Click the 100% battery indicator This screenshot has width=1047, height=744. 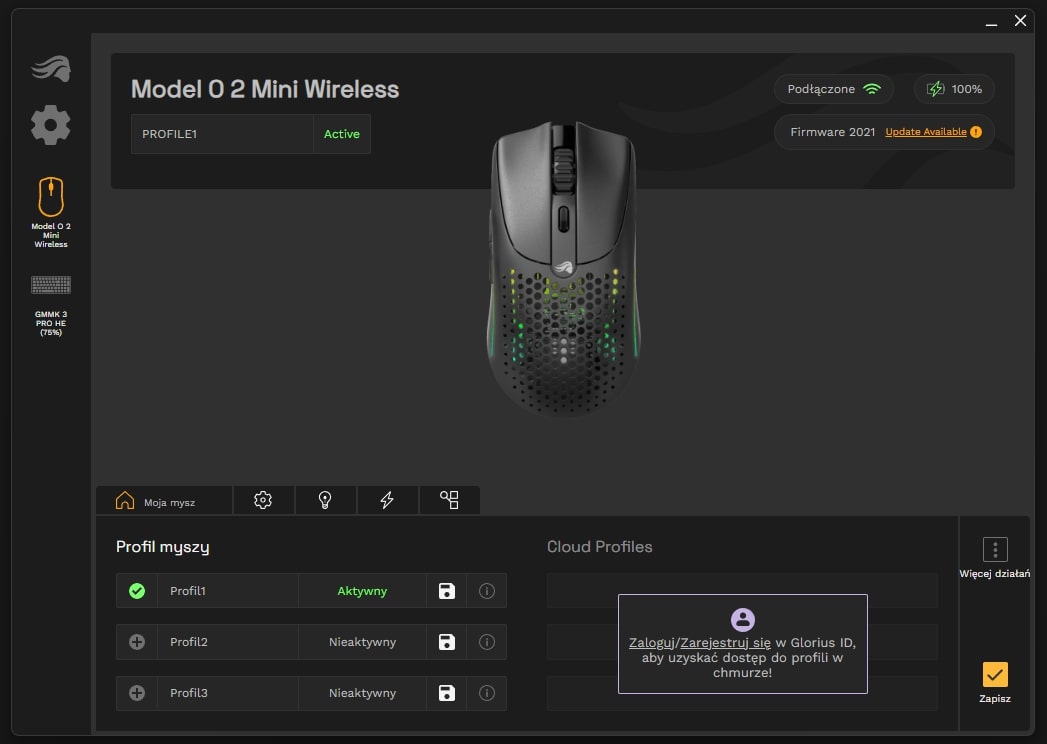954,89
